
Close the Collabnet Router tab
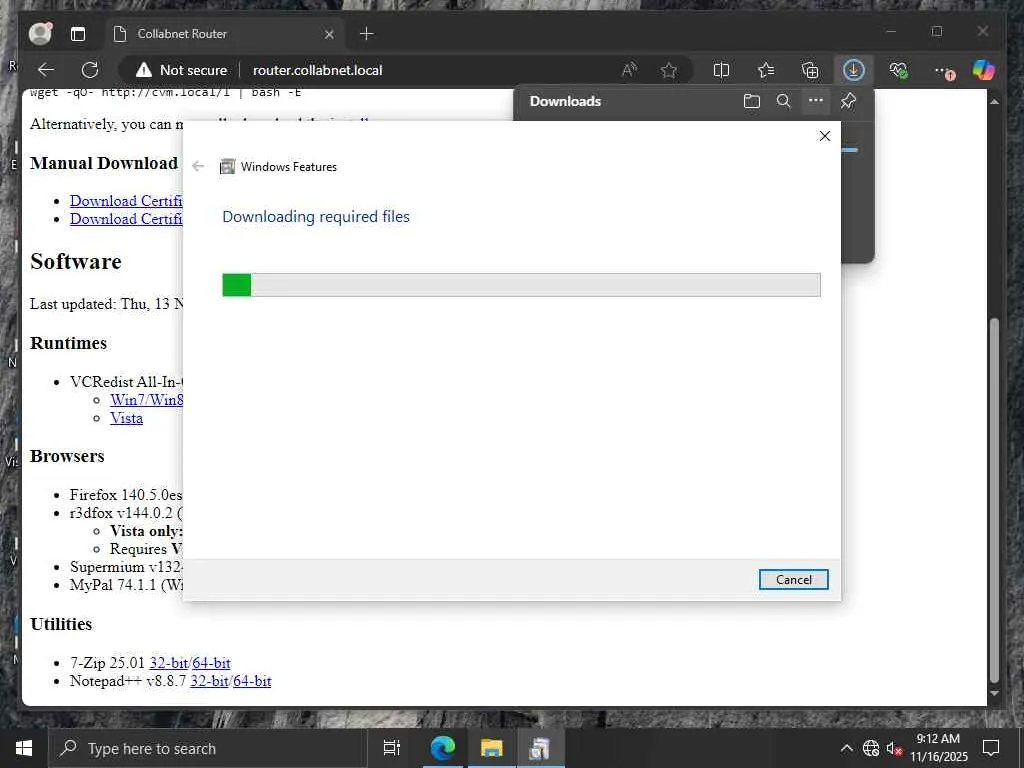click(x=329, y=34)
